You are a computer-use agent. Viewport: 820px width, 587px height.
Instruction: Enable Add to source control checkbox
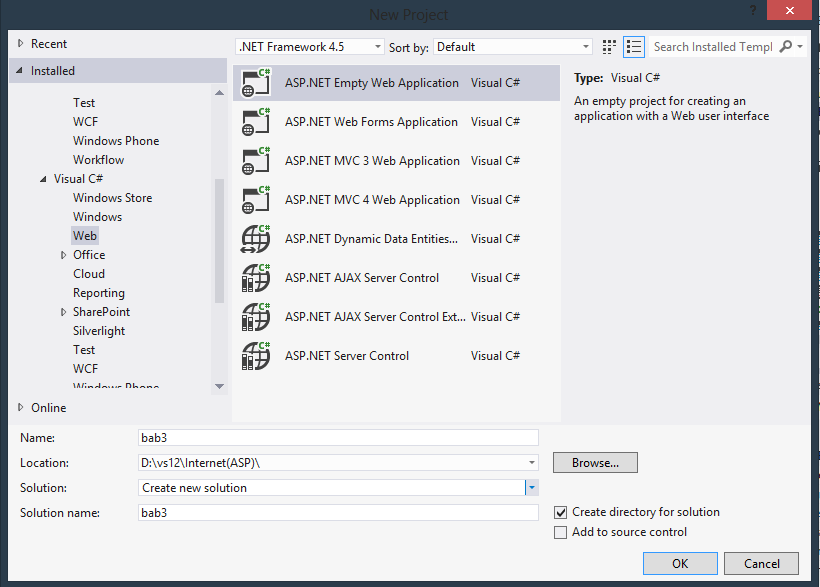pyautogui.click(x=560, y=532)
